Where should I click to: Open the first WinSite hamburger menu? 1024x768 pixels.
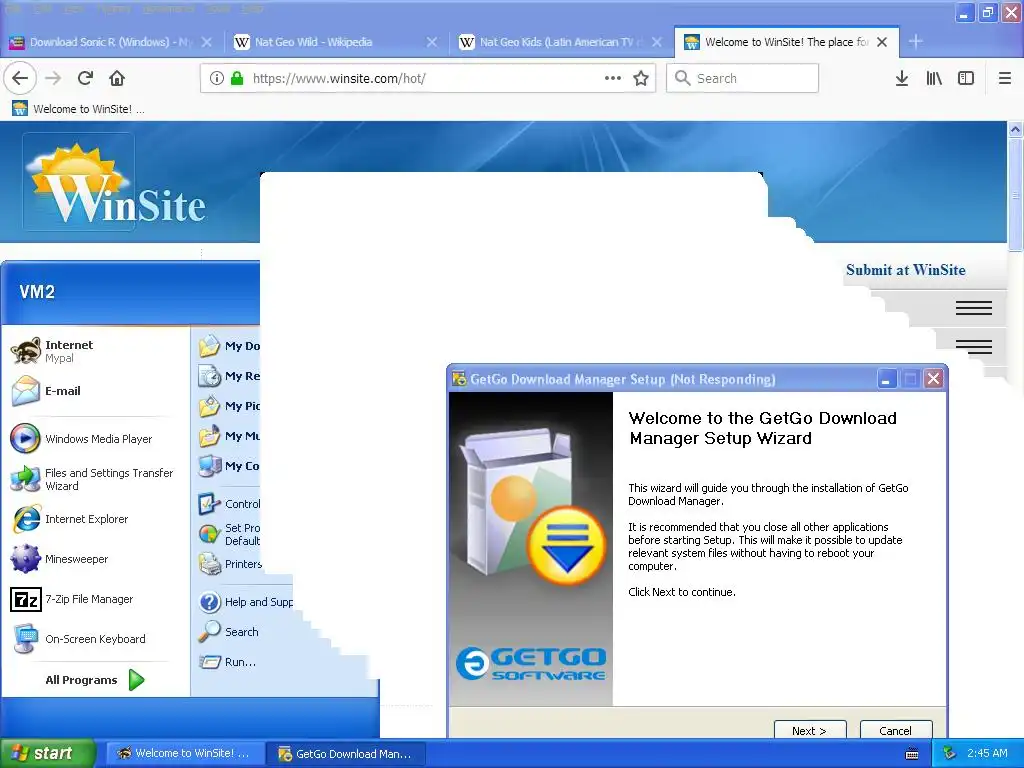(x=974, y=308)
